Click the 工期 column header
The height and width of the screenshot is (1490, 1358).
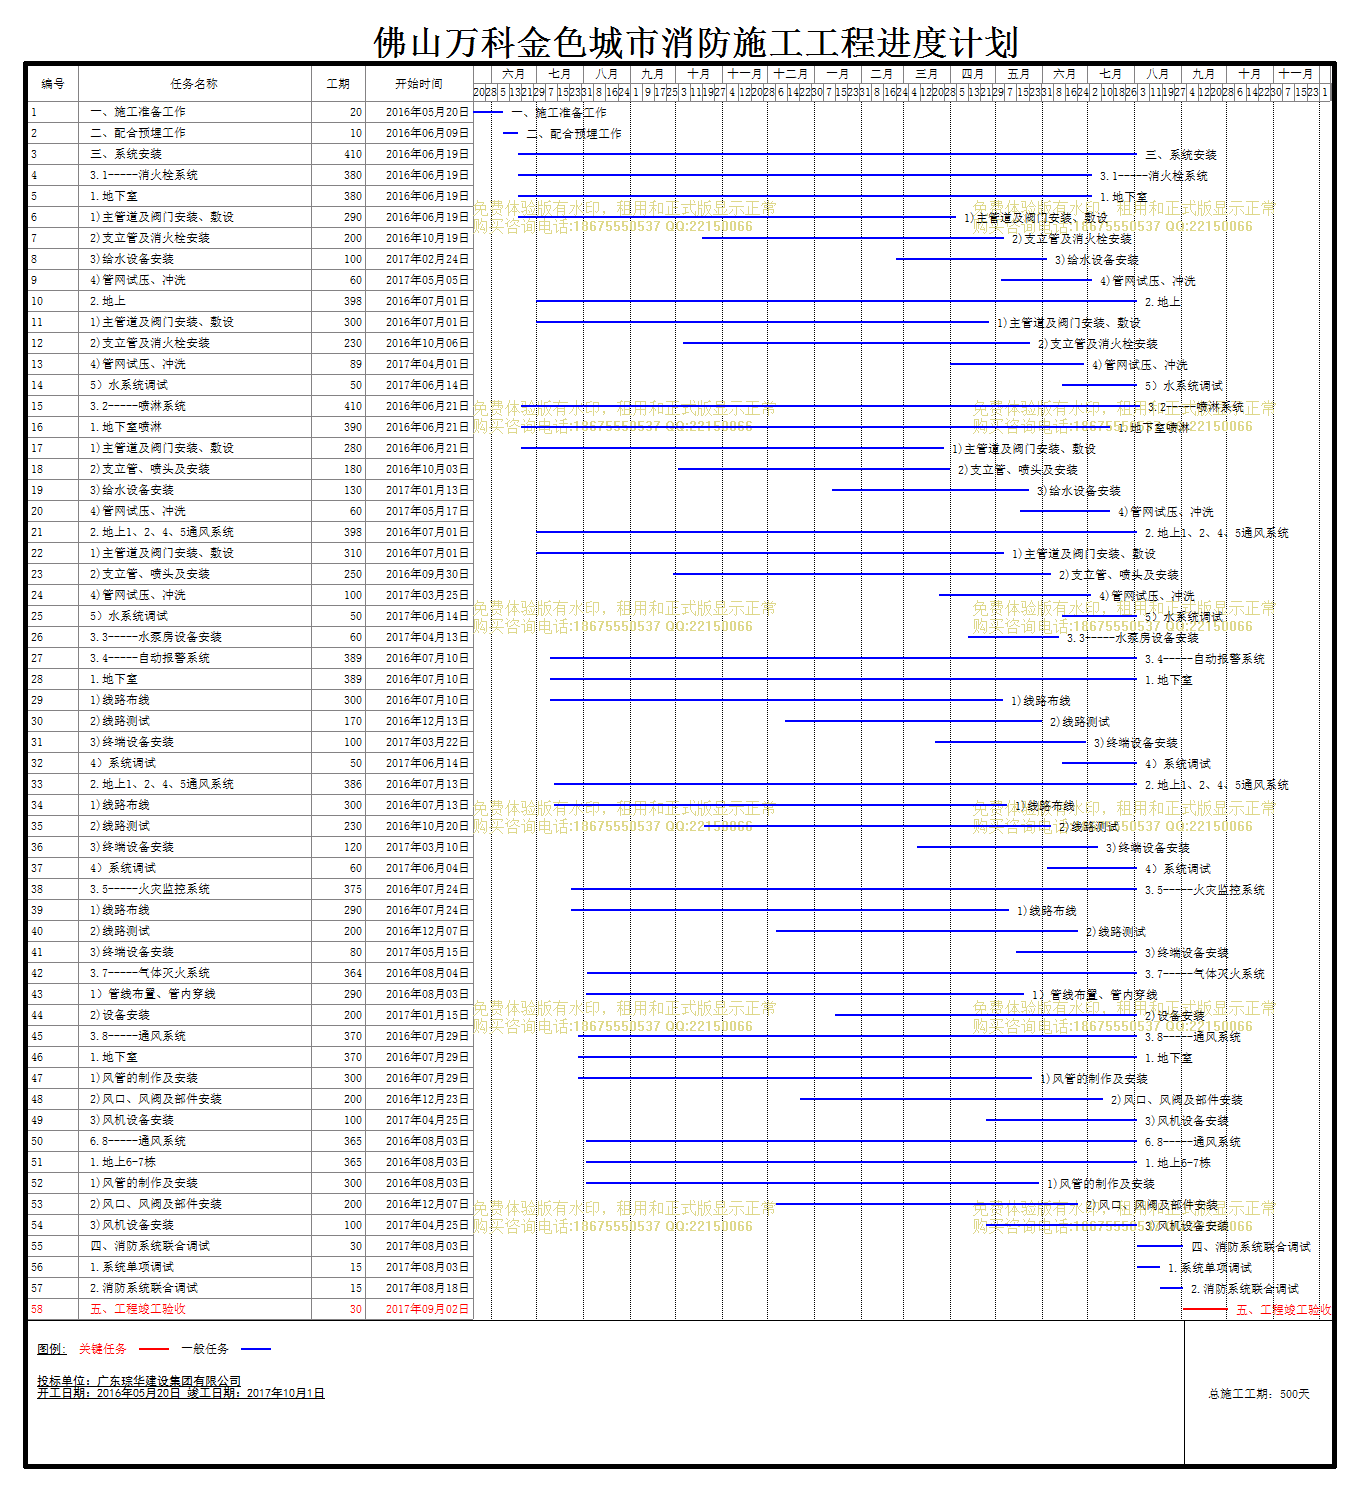point(338,84)
